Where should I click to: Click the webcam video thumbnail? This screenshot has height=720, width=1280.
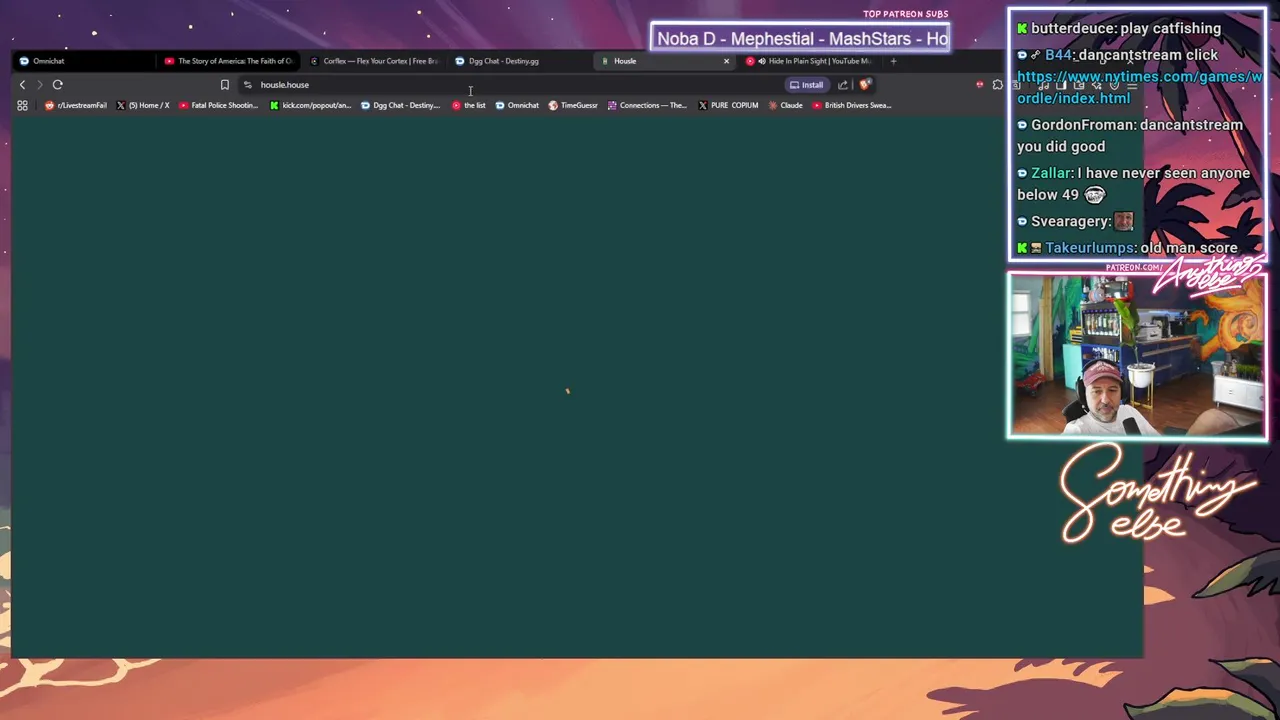pos(1137,356)
